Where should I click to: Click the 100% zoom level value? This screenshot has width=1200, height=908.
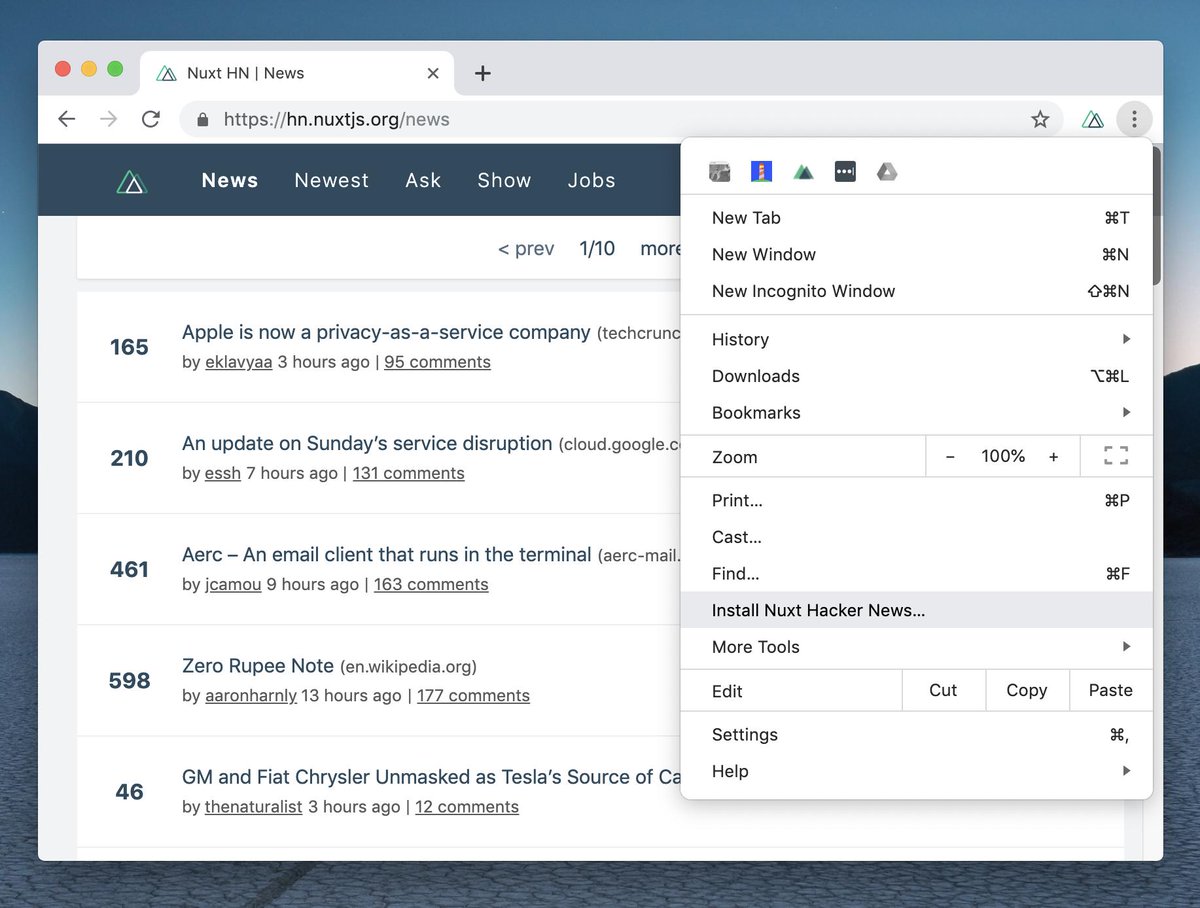[1003, 457]
